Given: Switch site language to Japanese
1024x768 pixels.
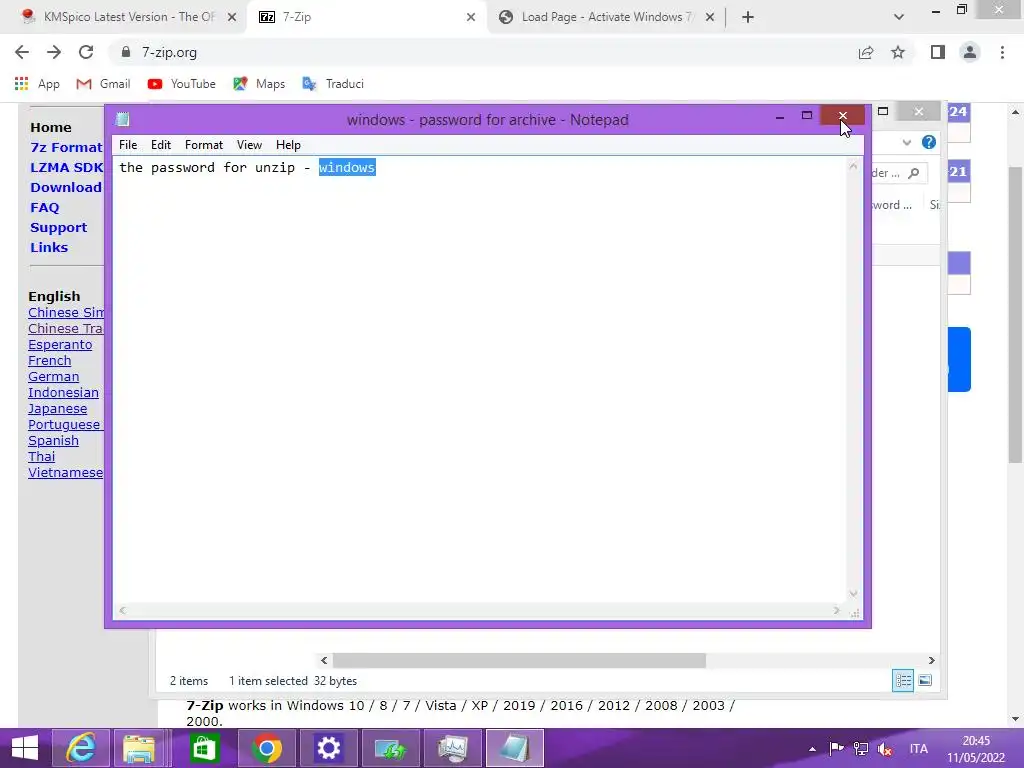Looking at the screenshot, I should point(57,409).
